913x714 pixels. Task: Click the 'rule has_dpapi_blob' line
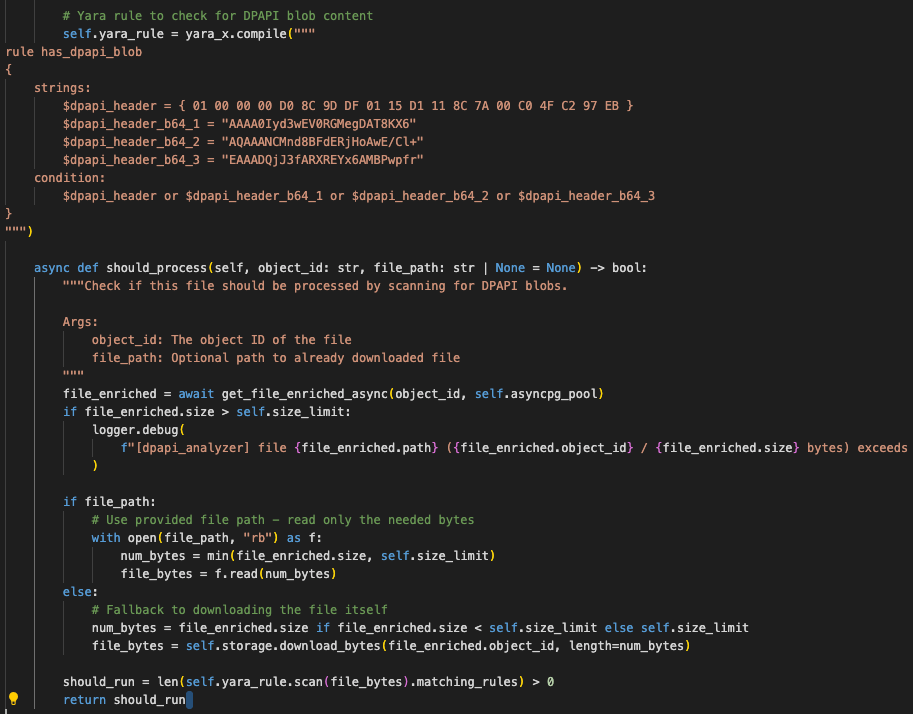(73, 52)
